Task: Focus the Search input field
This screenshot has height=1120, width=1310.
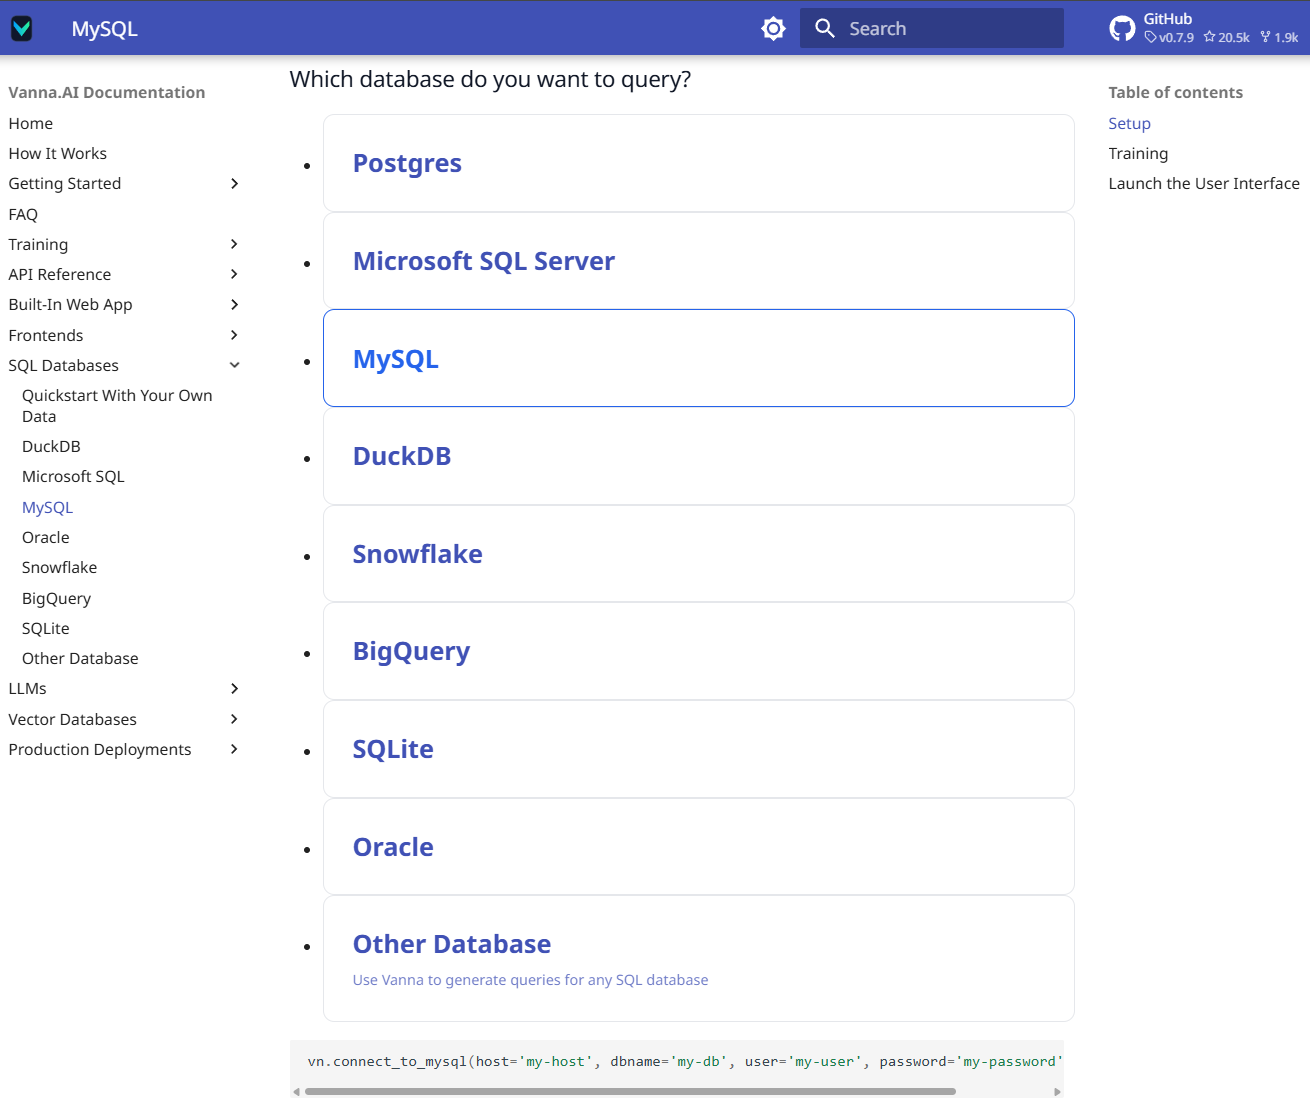Action: click(931, 28)
